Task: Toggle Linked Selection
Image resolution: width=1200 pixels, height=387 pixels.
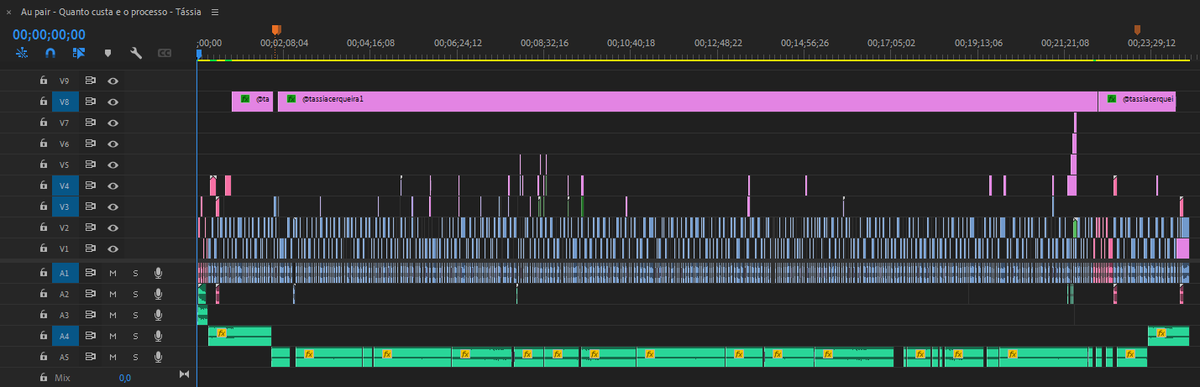Action: click(79, 53)
